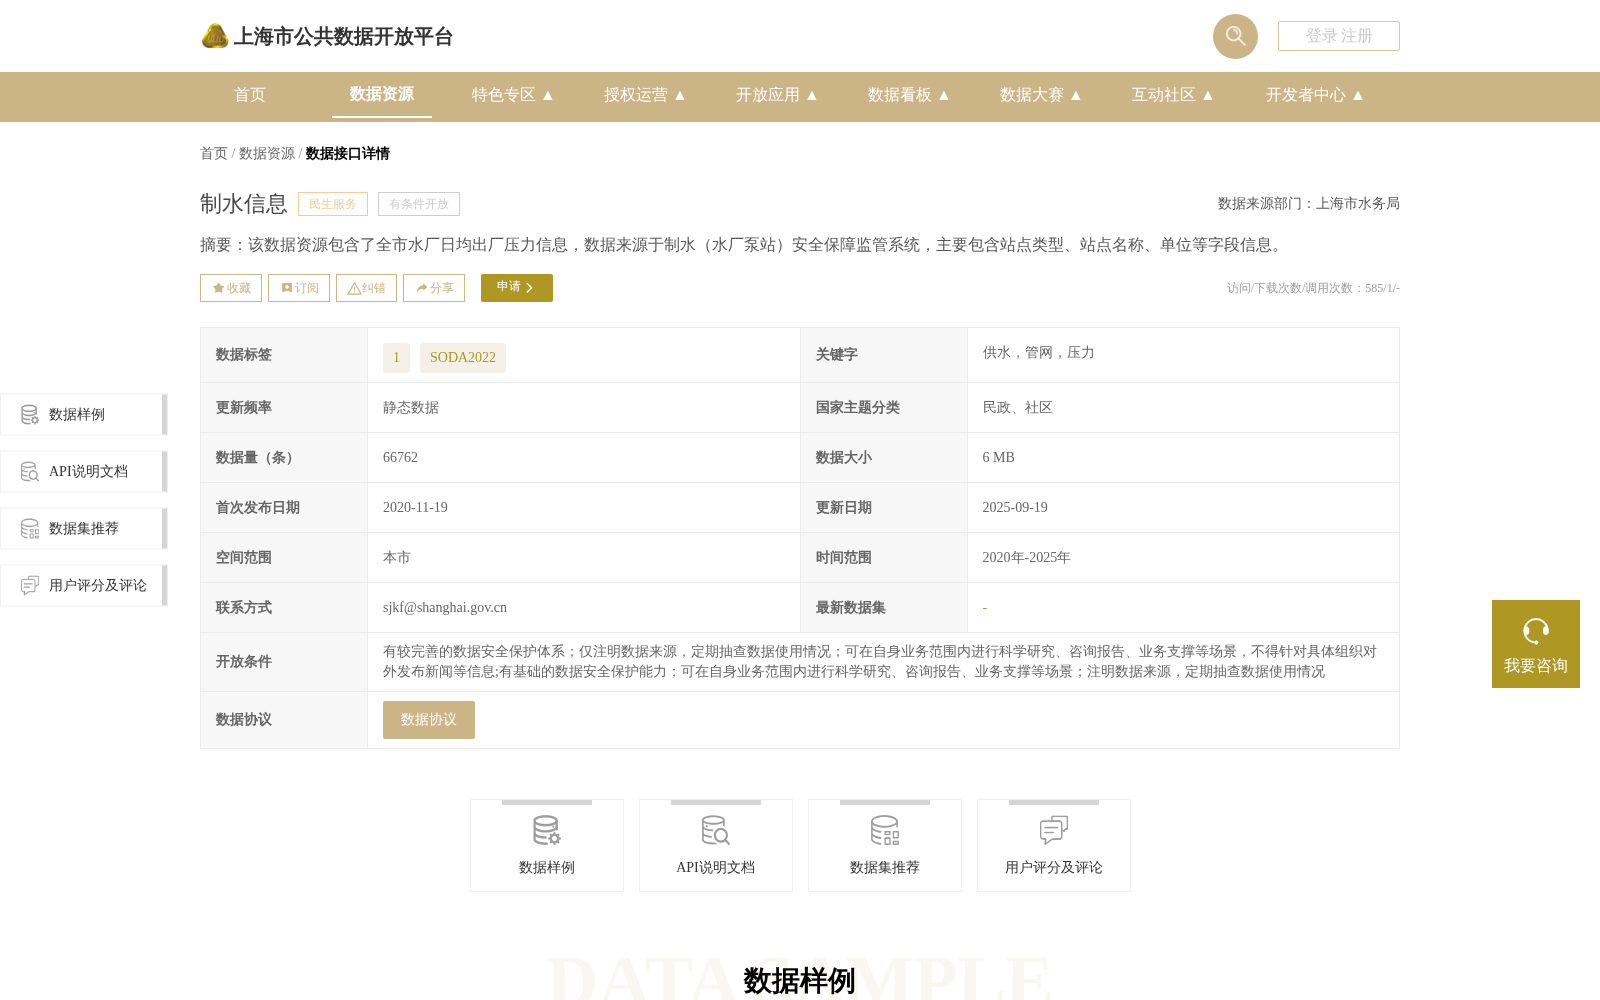Click the sjkf@shanghai.gov.cn contact email

click(445, 607)
